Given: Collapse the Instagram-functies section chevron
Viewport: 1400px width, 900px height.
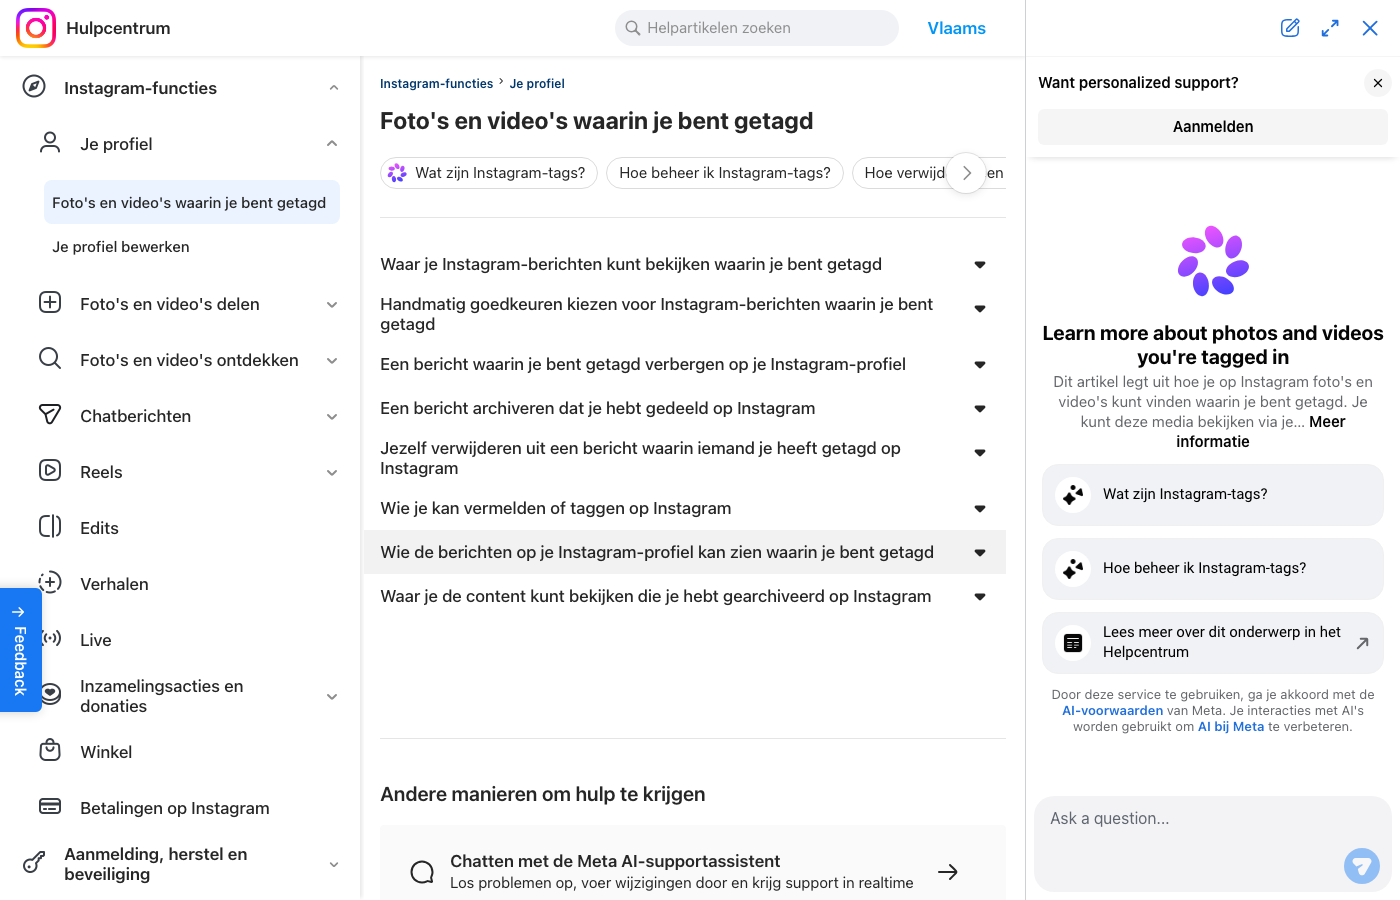Looking at the screenshot, I should 334,88.
